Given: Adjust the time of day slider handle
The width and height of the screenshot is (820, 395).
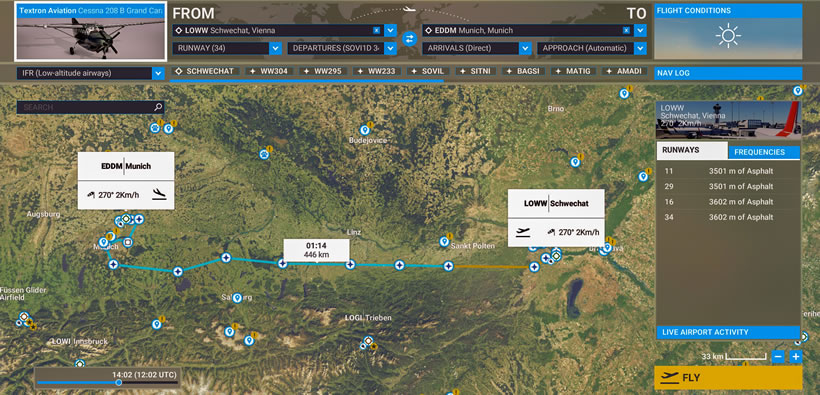Looking at the screenshot, I should 119,383.
